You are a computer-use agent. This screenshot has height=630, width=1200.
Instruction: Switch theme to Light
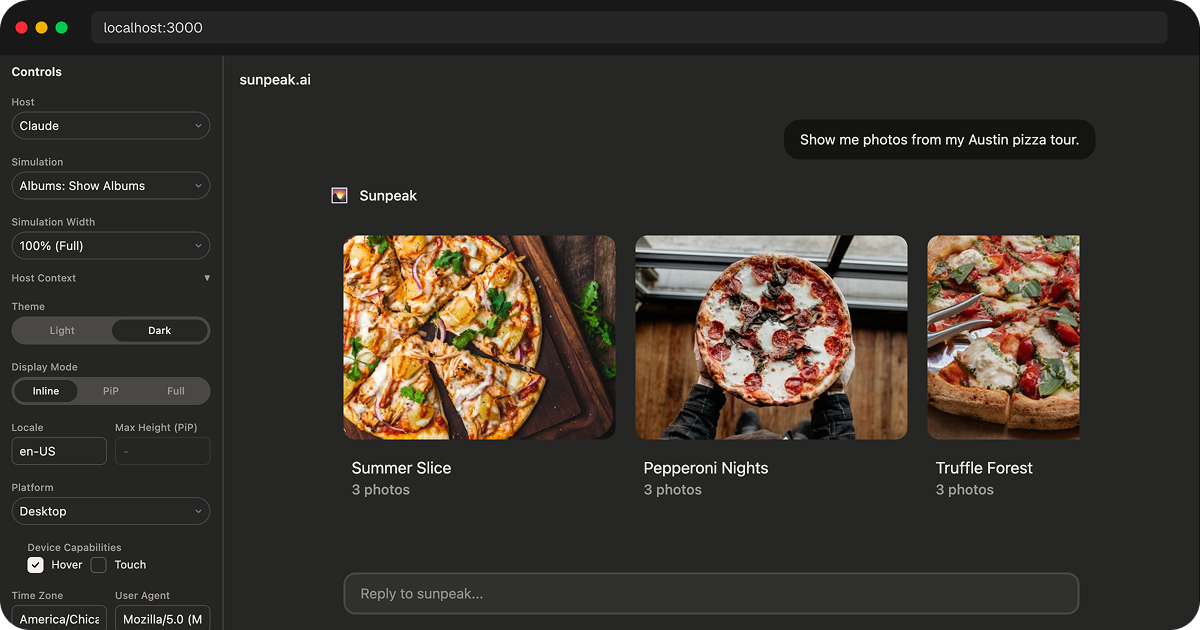click(62, 331)
